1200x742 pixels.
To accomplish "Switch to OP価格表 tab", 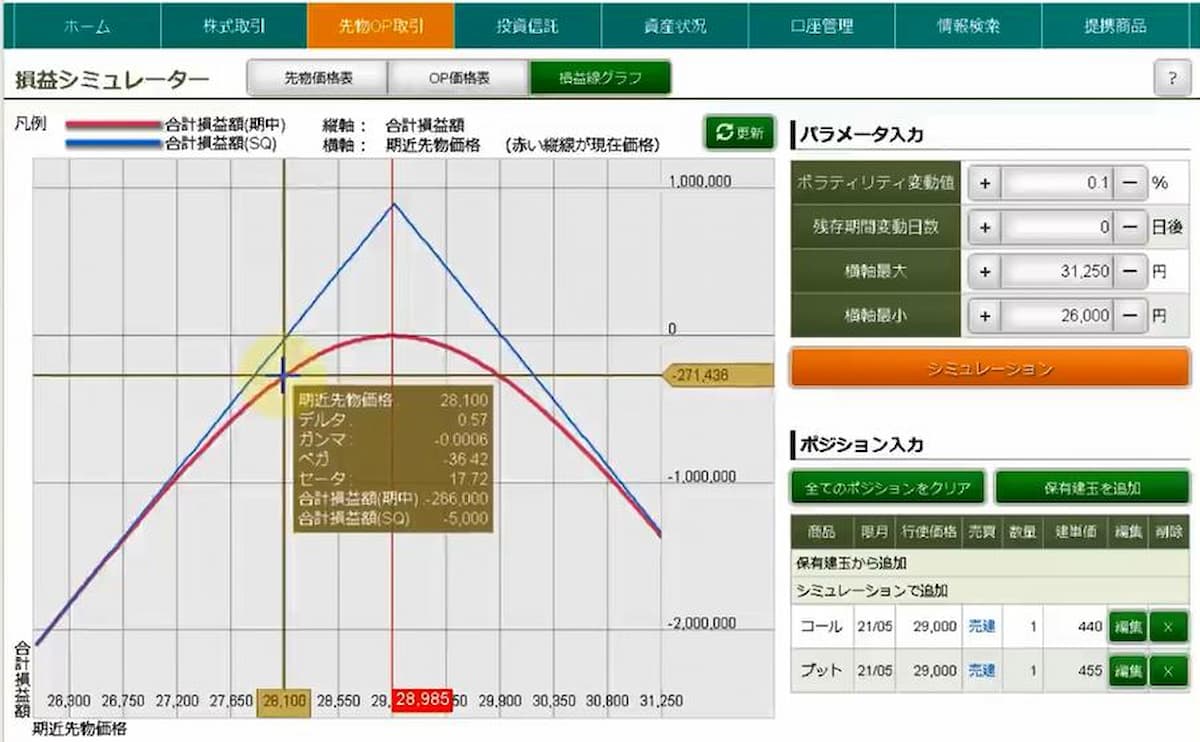I will tap(459, 78).
